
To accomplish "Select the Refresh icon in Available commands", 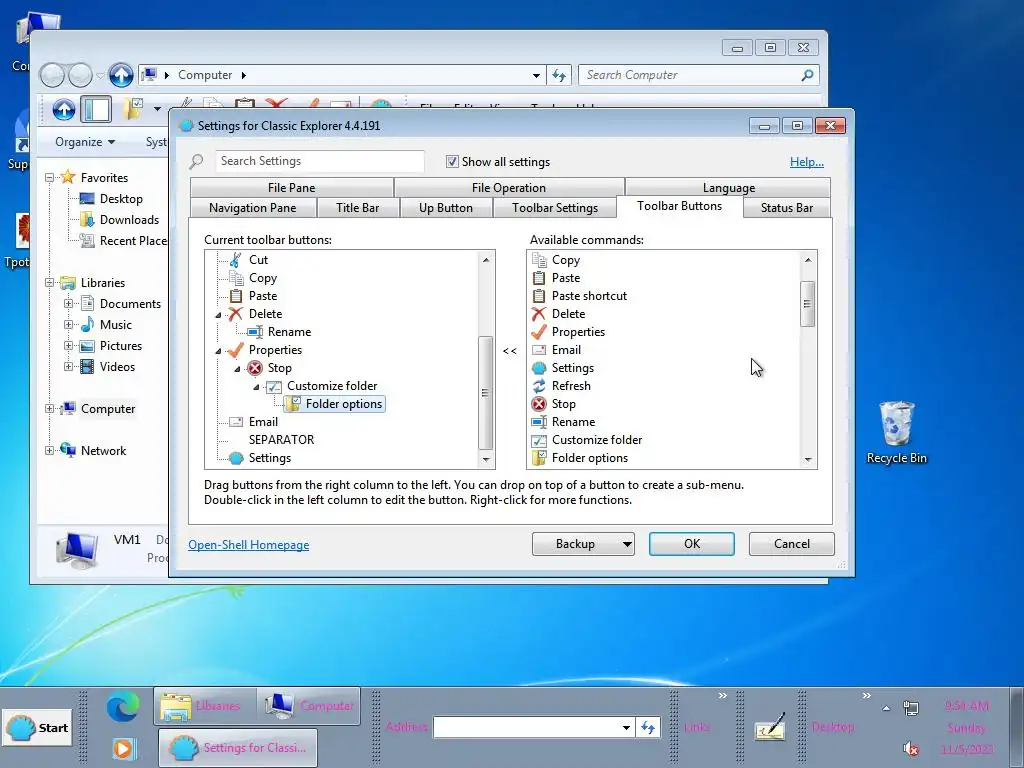I will pos(539,386).
